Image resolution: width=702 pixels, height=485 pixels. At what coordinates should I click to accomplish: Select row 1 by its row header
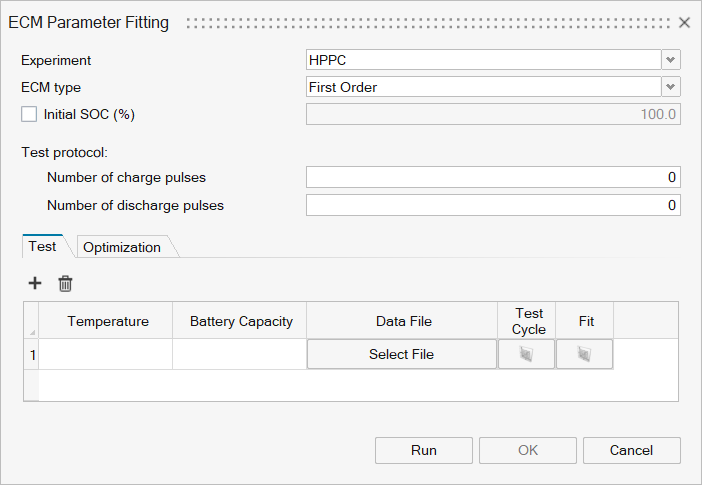[x=31, y=354]
